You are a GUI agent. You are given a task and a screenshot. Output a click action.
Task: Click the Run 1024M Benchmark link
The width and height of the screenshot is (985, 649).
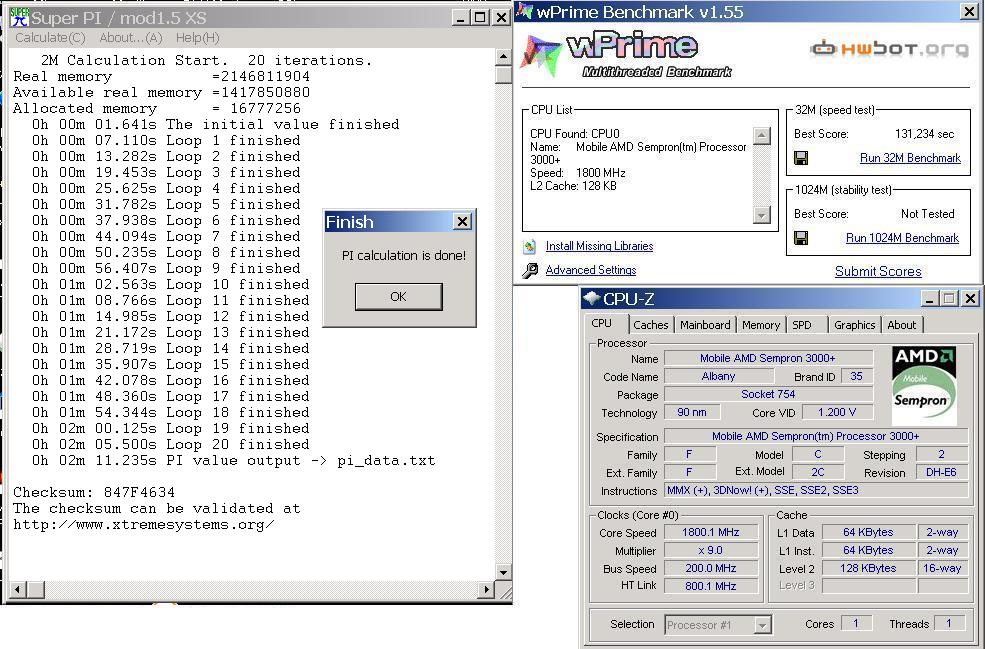pos(902,238)
